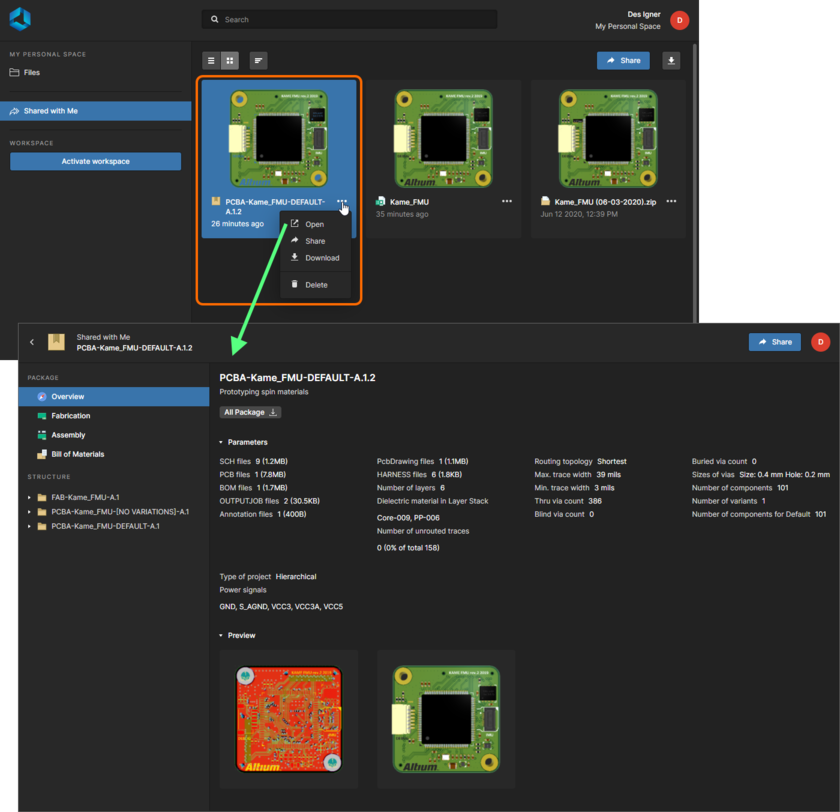Click the blue Share button on the top toolbar
Screen dimensions: 840x812
[x=623, y=60]
